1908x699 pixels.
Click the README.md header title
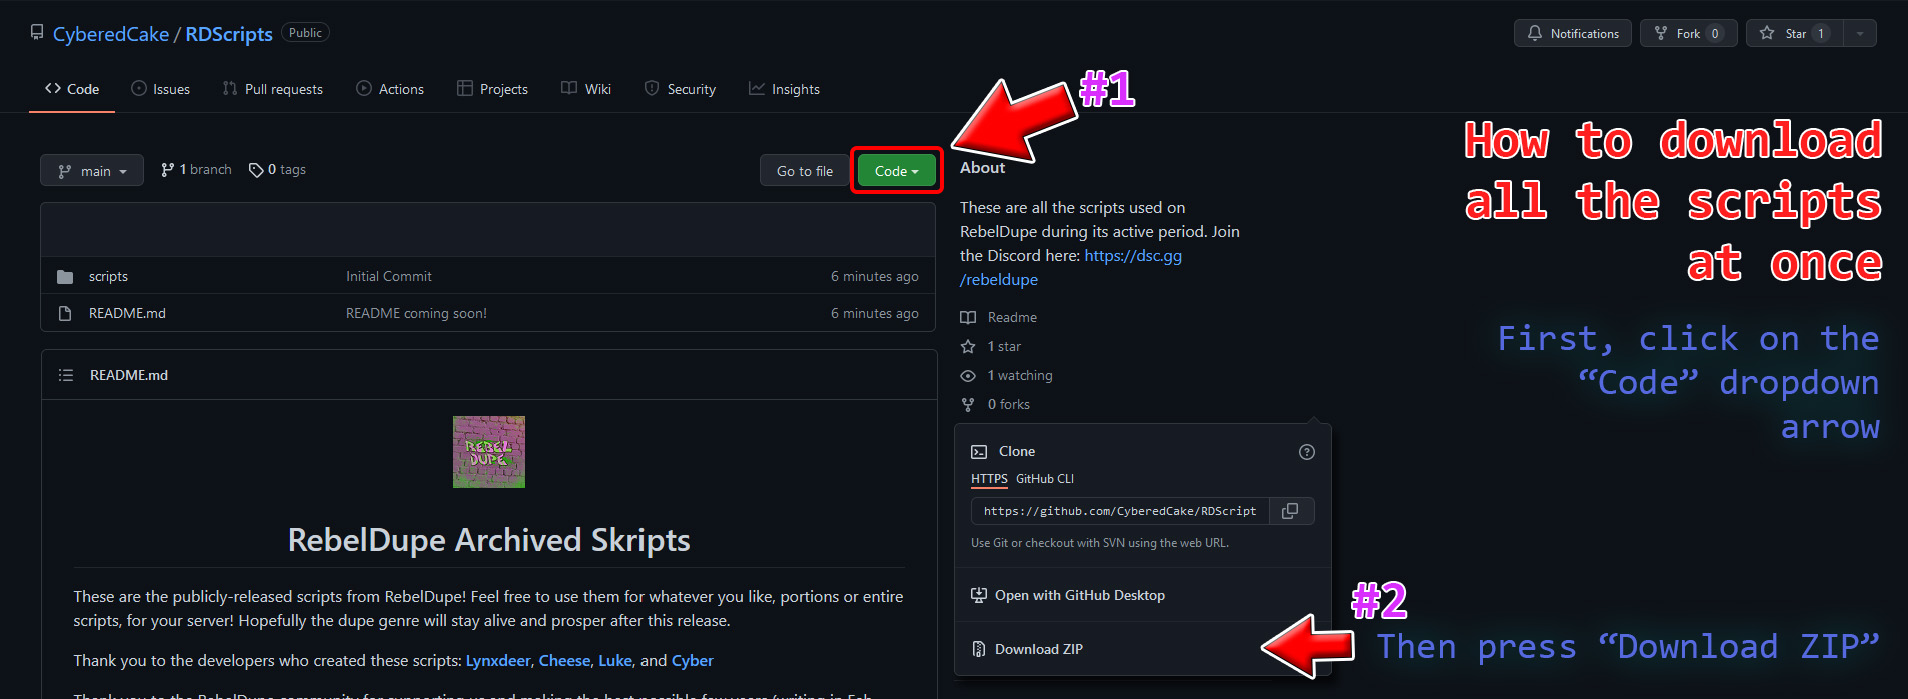[x=129, y=375]
